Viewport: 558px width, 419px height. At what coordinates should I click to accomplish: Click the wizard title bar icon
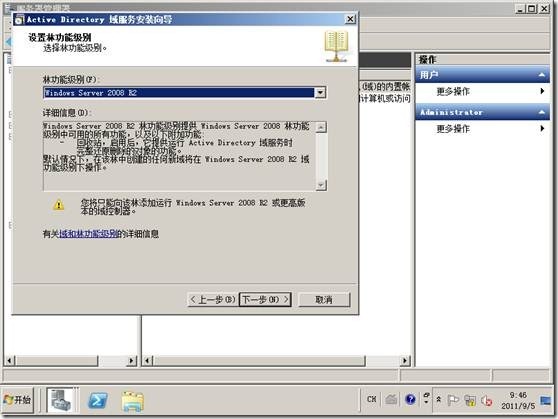19,20
